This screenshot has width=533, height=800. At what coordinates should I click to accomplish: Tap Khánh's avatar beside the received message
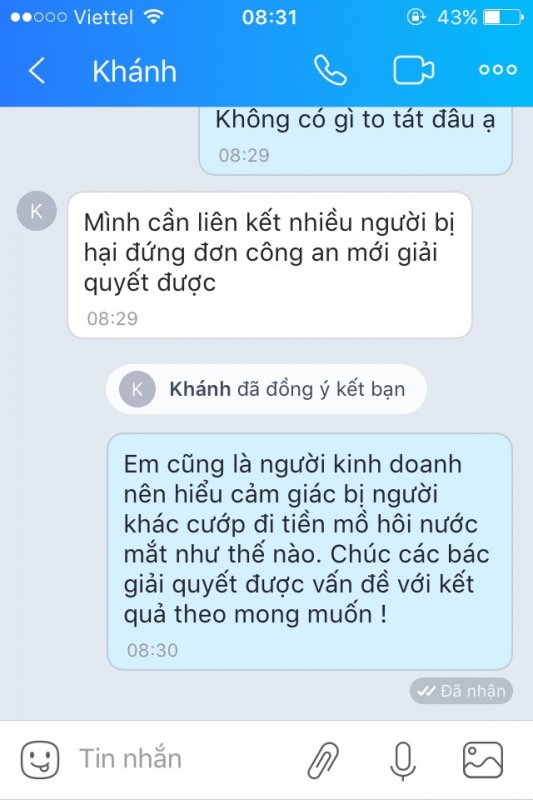[x=36, y=211]
